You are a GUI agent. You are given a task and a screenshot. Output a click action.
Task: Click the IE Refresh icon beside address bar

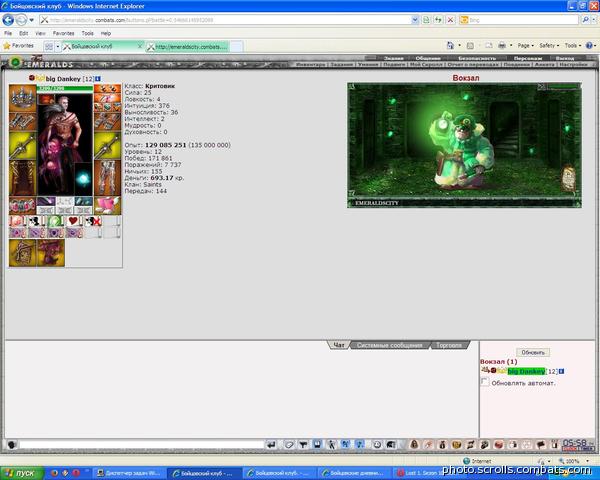438,20
